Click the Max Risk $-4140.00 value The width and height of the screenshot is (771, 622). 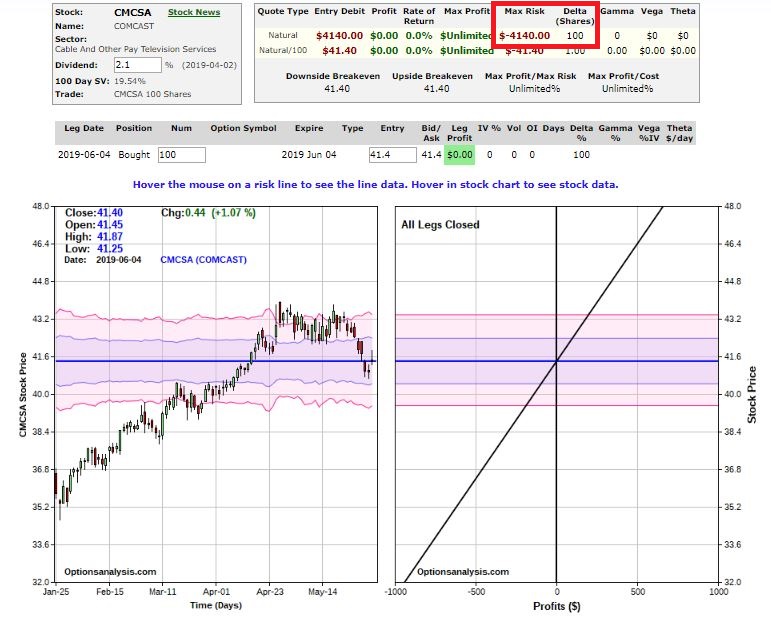(x=525, y=35)
